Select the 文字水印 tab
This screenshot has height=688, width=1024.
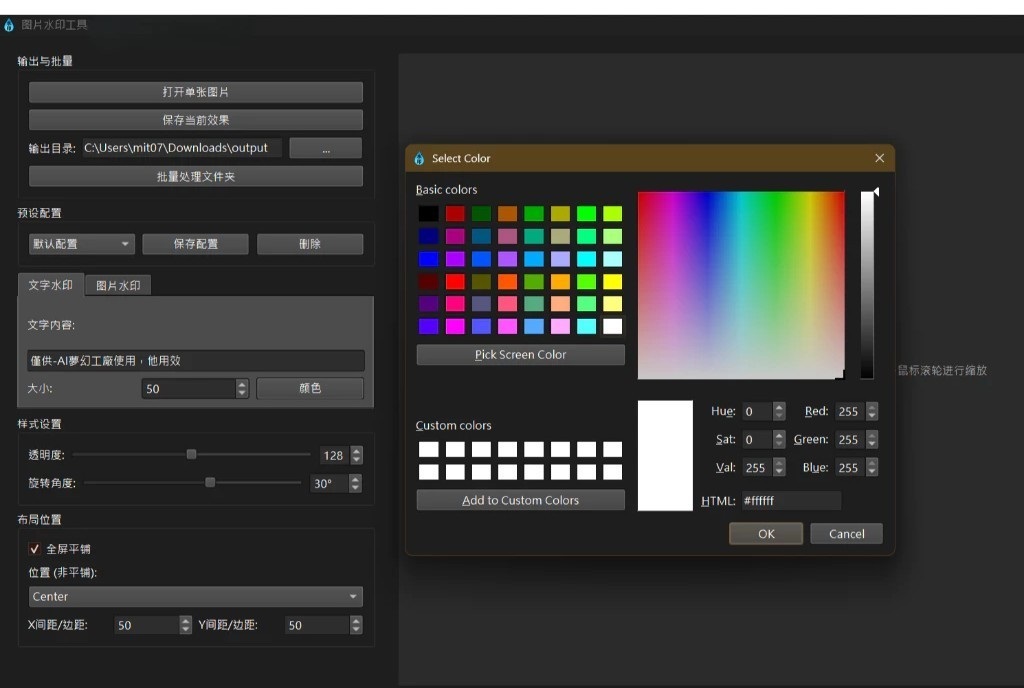(50, 285)
